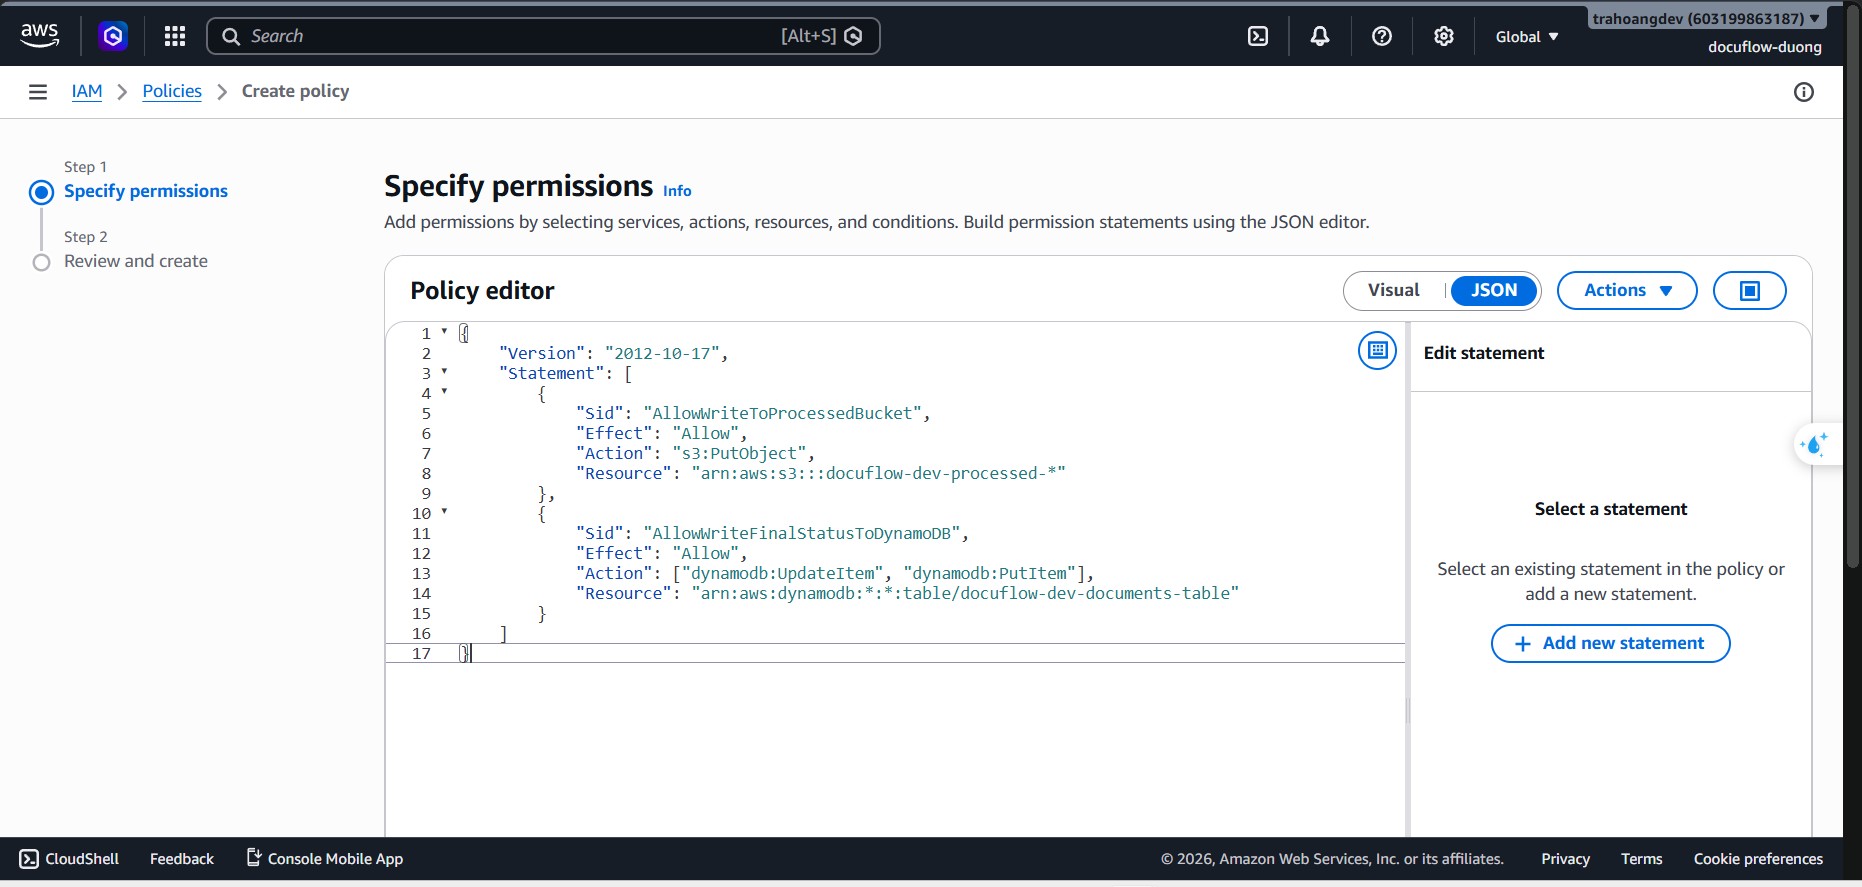Open Console Mobile App link icon

pyautogui.click(x=254, y=857)
